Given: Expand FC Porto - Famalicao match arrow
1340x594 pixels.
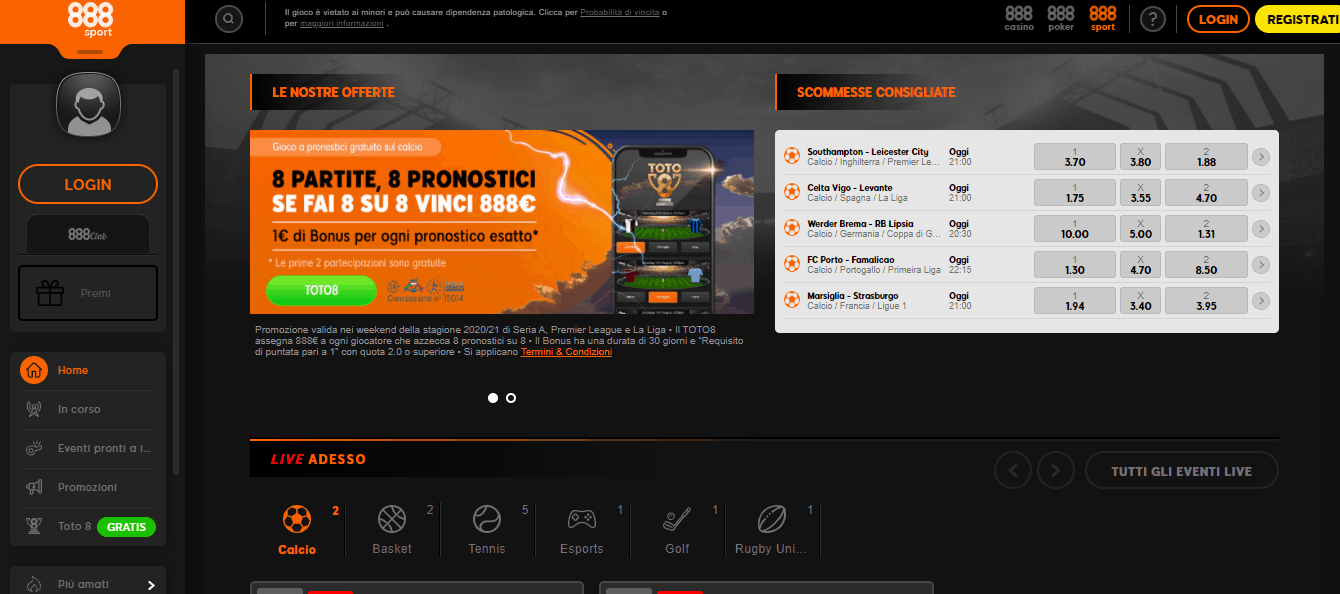Looking at the screenshot, I should [1261, 265].
